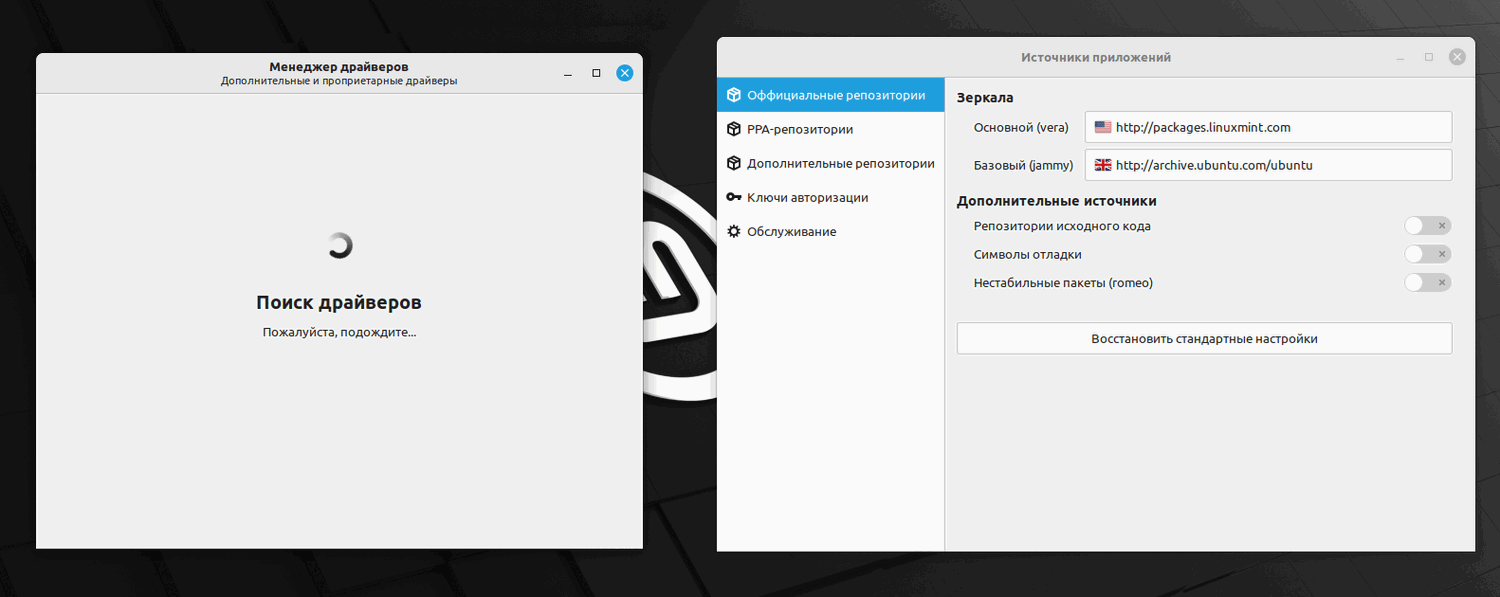Enable Нестабильные пакеты (romeo) switch
Image resolution: width=1500 pixels, height=597 pixels.
tap(1427, 282)
